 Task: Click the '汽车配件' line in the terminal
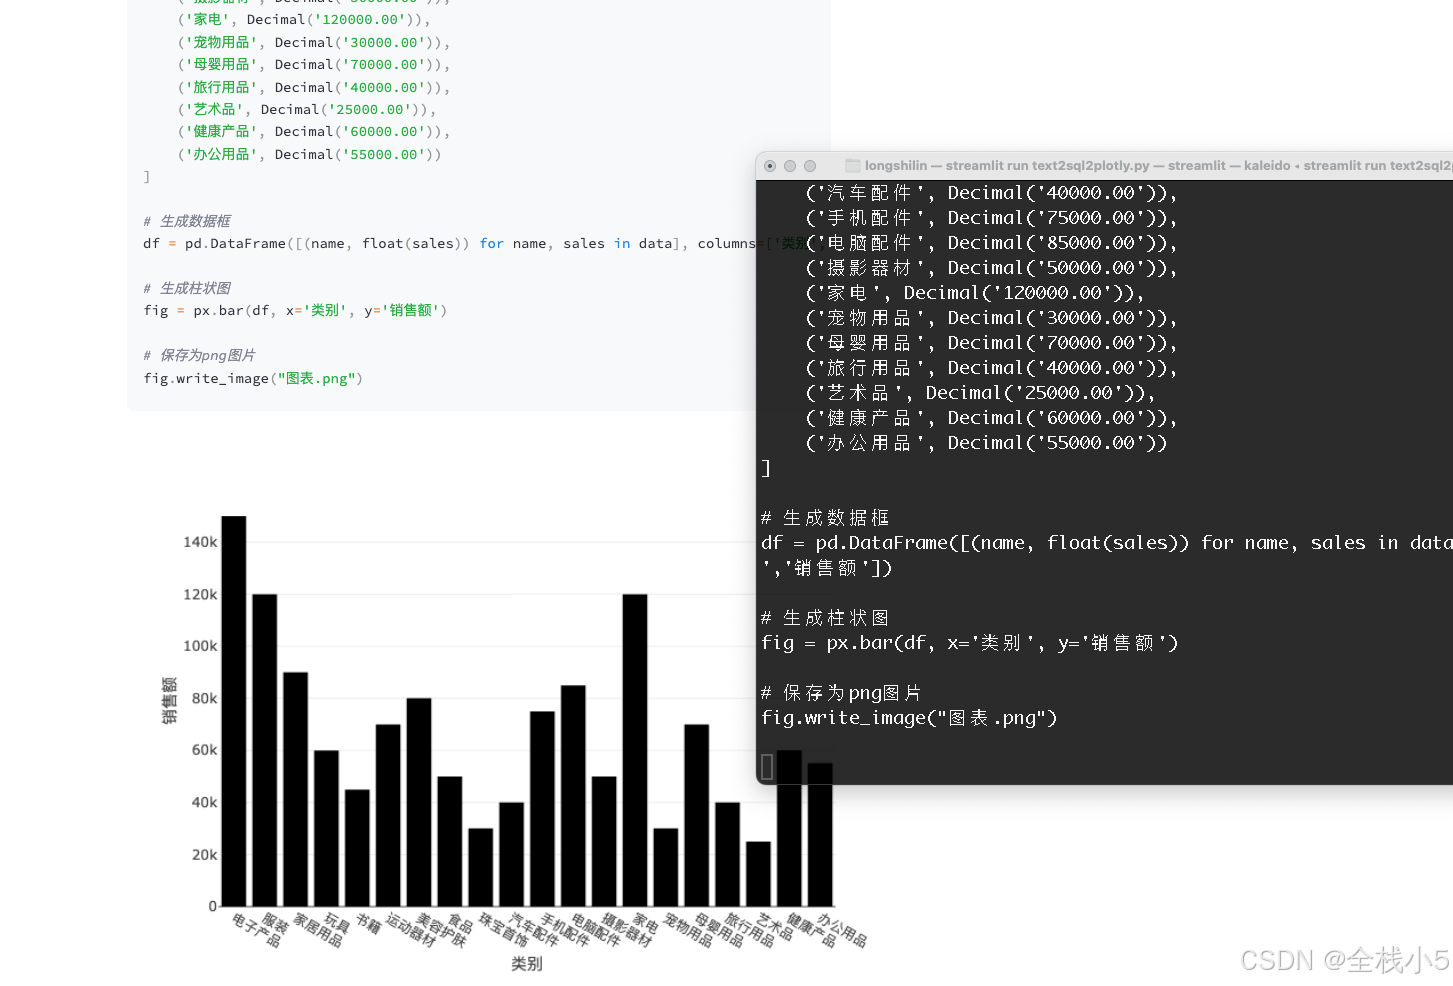point(991,193)
